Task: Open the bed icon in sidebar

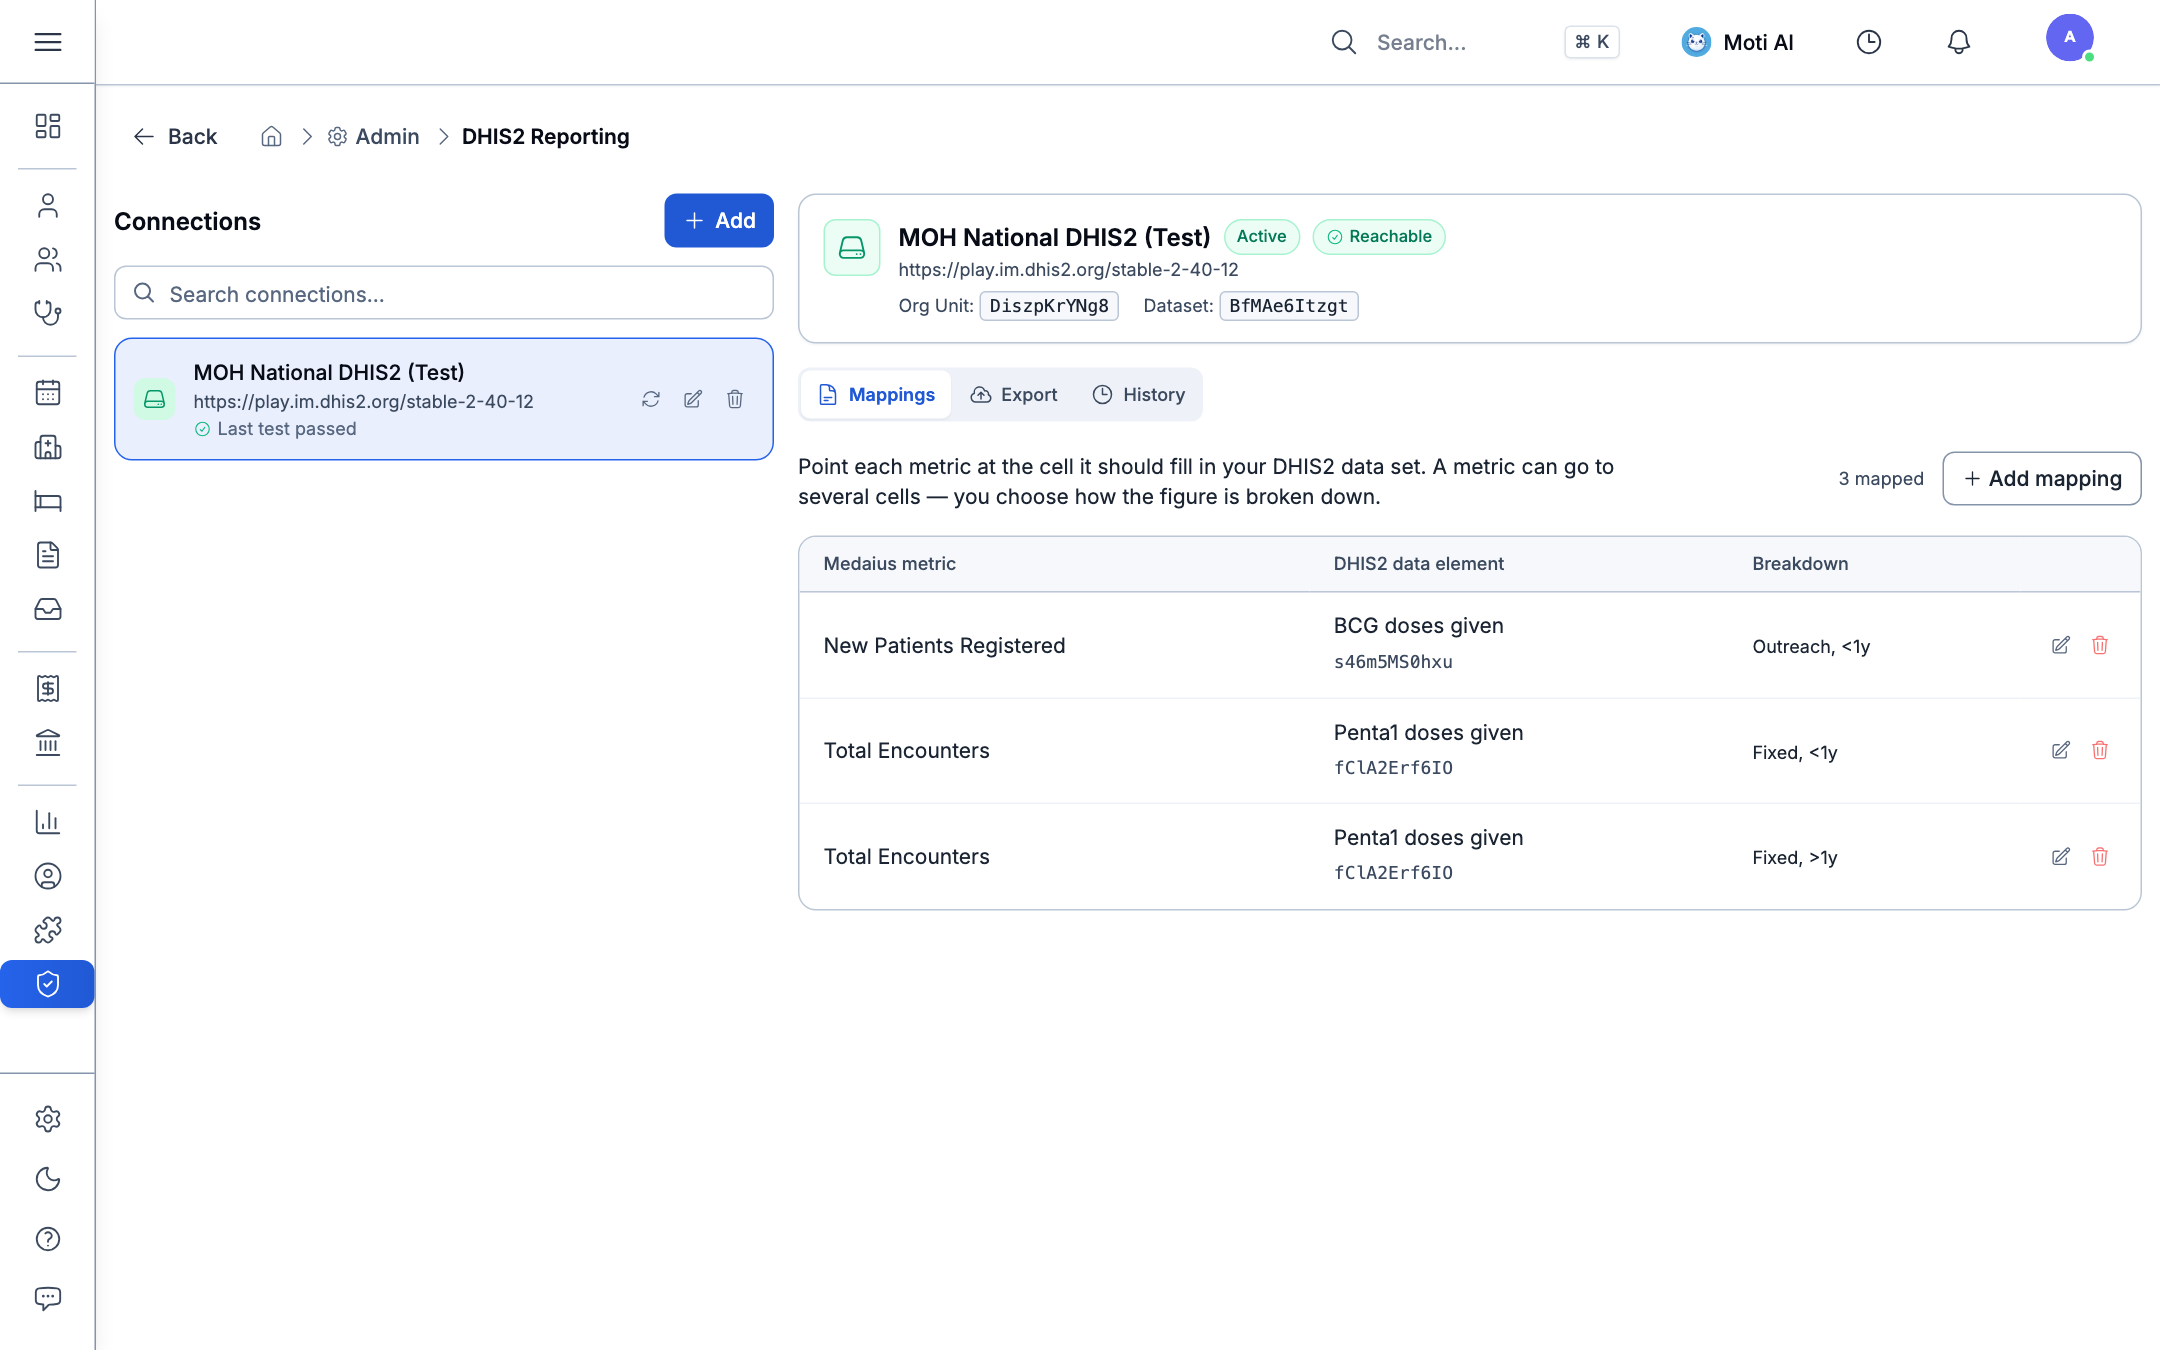Action: tap(47, 501)
